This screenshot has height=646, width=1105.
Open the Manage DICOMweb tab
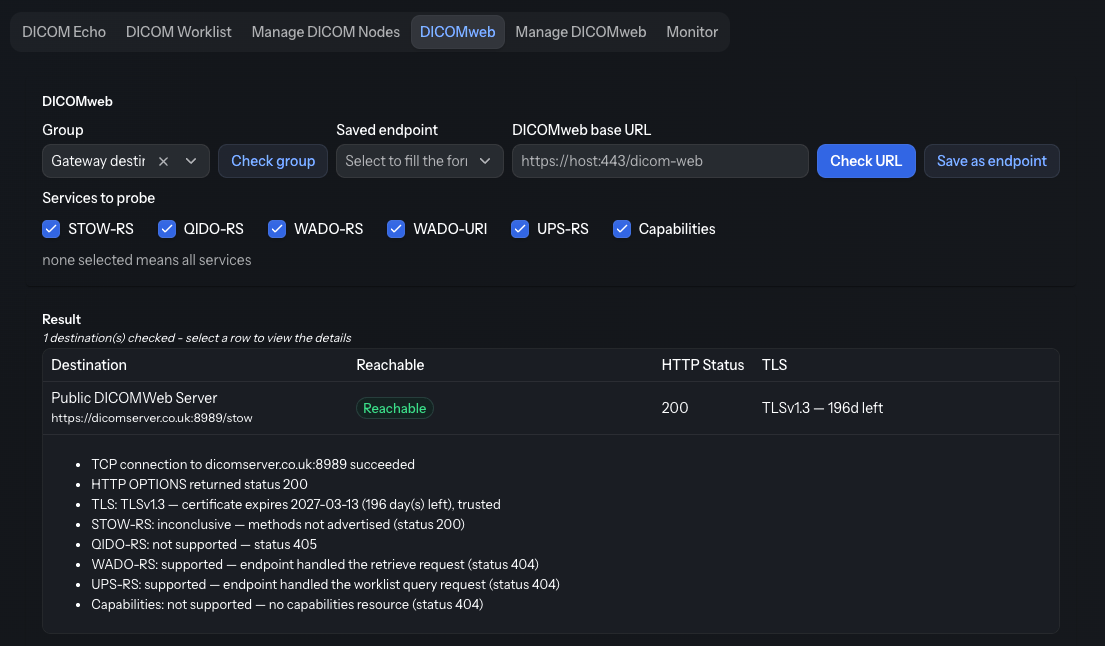tap(581, 32)
